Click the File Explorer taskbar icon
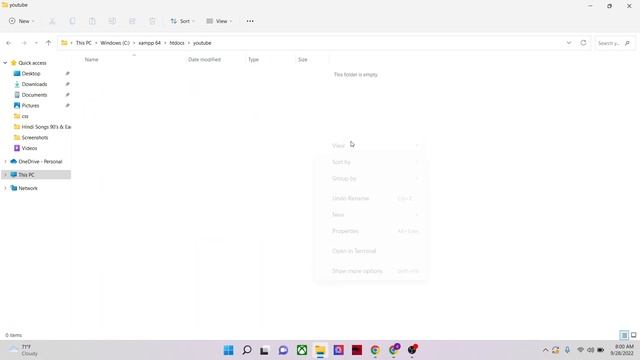640x360 pixels. click(320, 350)
